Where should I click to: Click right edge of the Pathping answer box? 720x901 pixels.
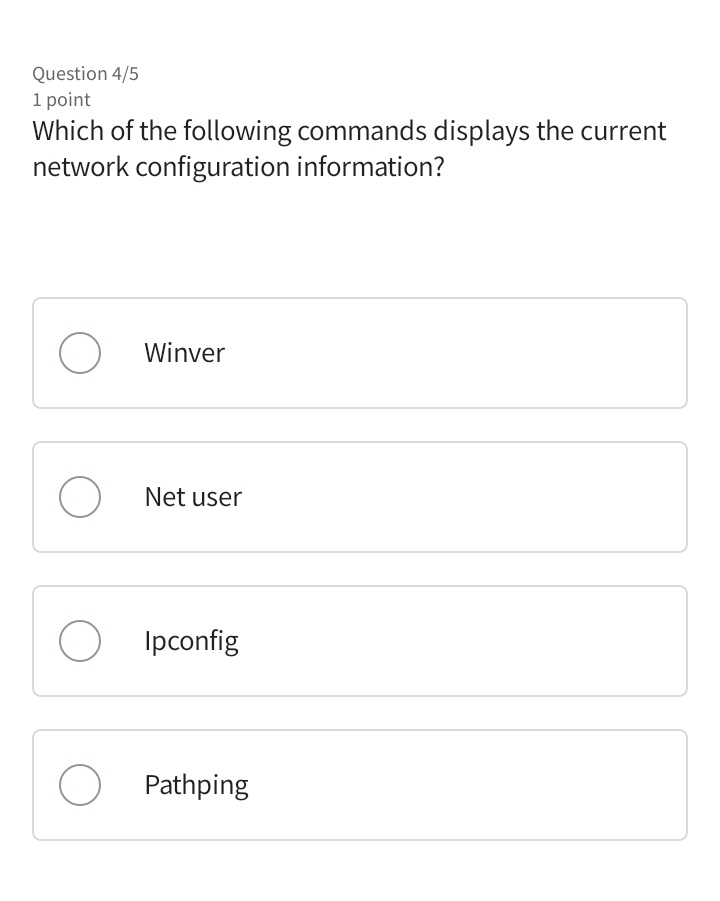675,785
